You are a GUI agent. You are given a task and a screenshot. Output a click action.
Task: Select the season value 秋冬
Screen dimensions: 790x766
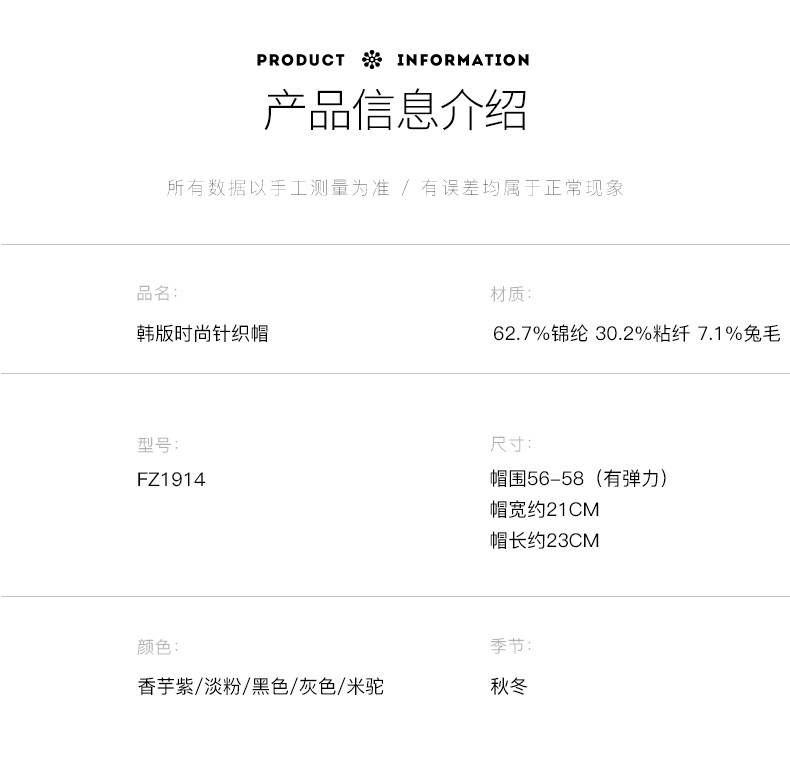coord(508,687)
